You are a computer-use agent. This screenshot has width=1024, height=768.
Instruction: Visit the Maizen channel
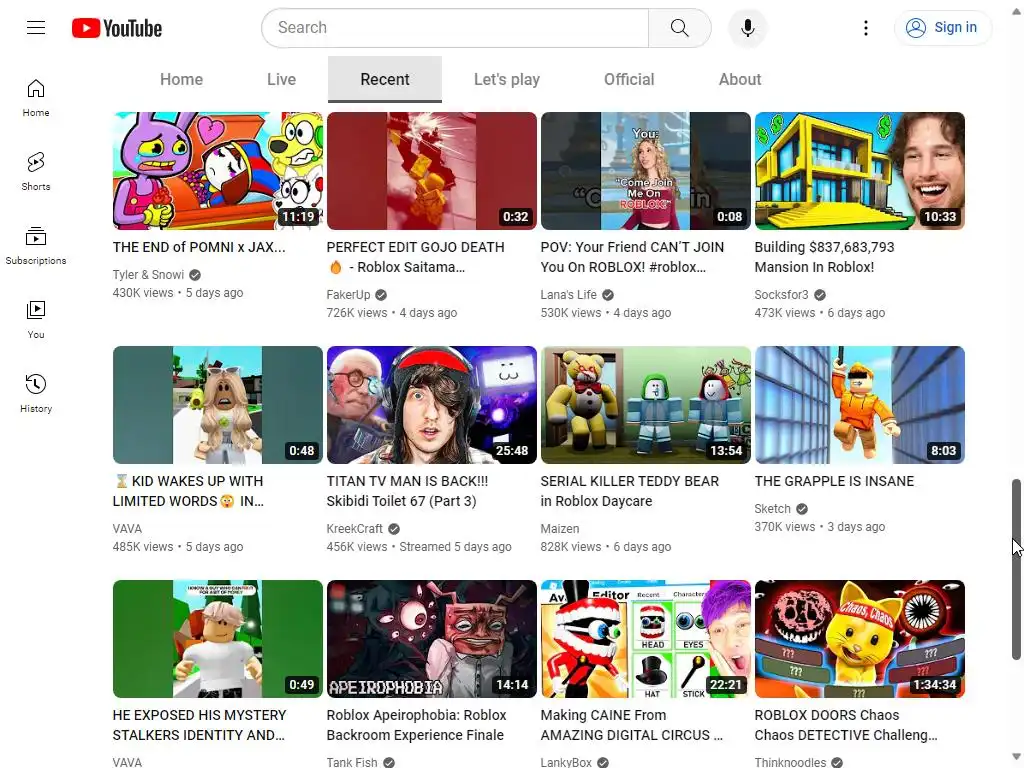[560, 529]
